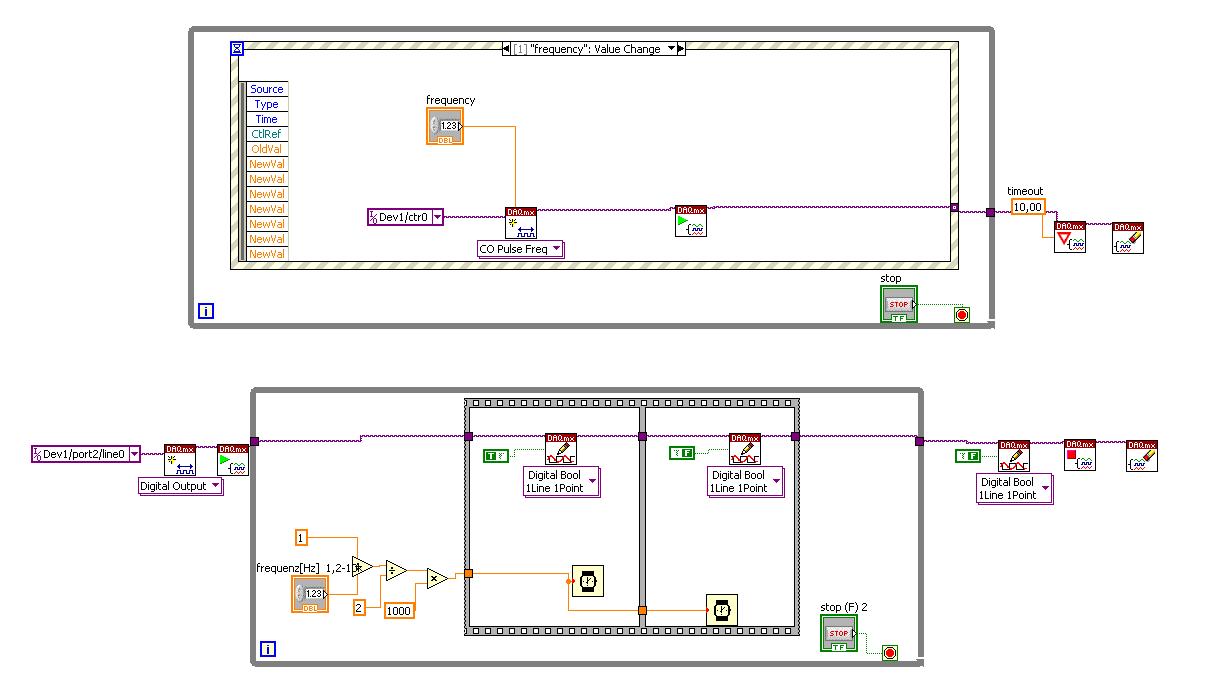The height and width of the screenshot is (678, 1220).
Task: Open the event case selector dropdown arrow
Action: coord(670,48)
